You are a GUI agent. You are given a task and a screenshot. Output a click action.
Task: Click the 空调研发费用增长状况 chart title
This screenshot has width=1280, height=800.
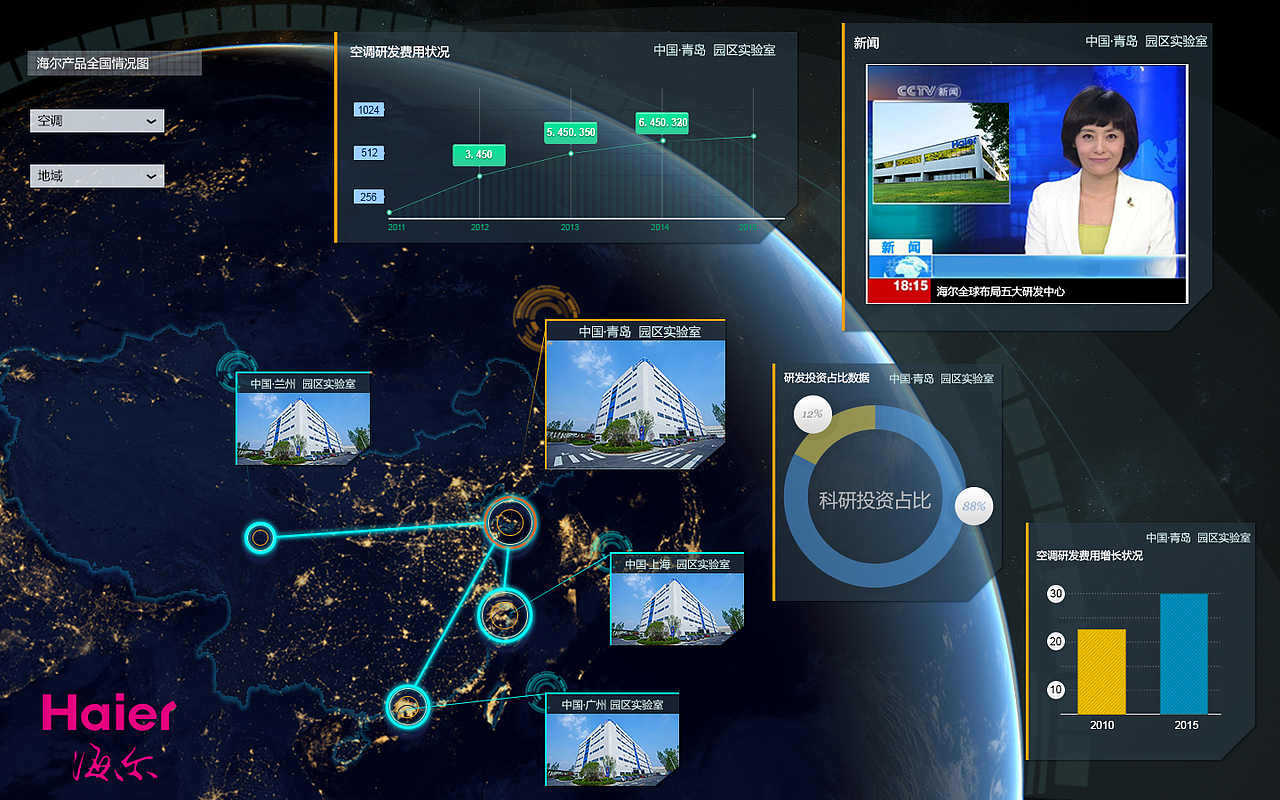1089,555
